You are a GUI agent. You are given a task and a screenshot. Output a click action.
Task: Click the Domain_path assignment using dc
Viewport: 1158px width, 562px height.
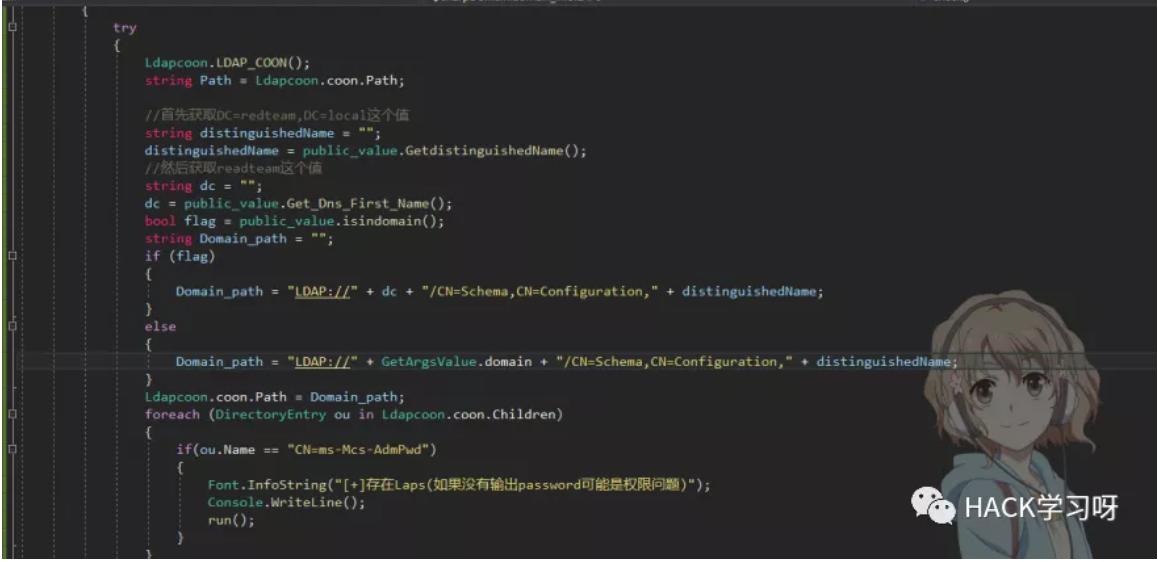(499, 291)
